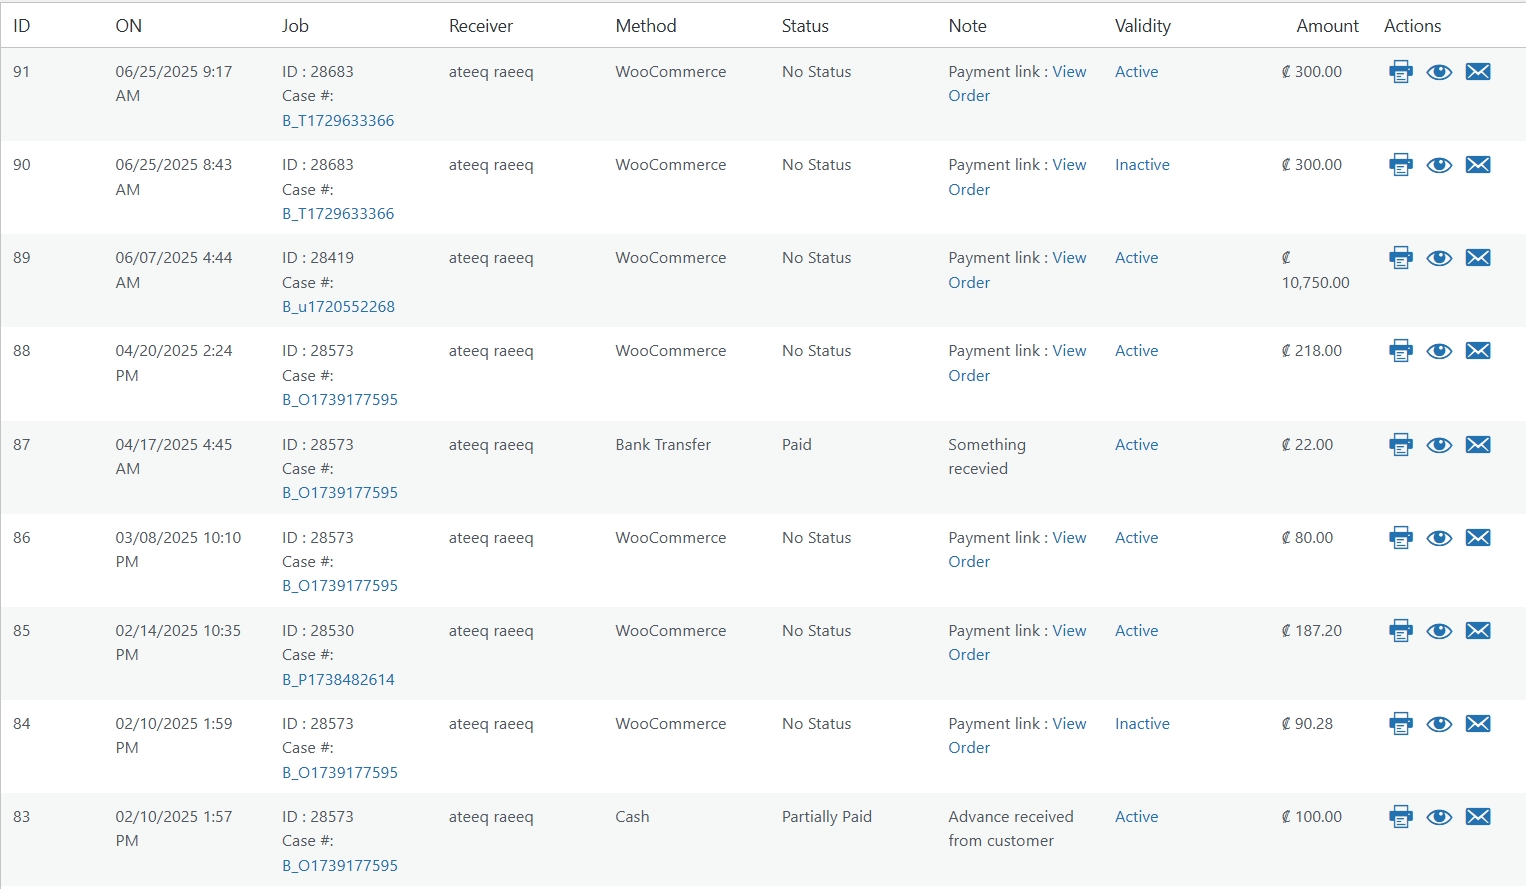The image size is (1526, 889).
Task: Switch Inactive validity on payment 84
Action: 1142,724
